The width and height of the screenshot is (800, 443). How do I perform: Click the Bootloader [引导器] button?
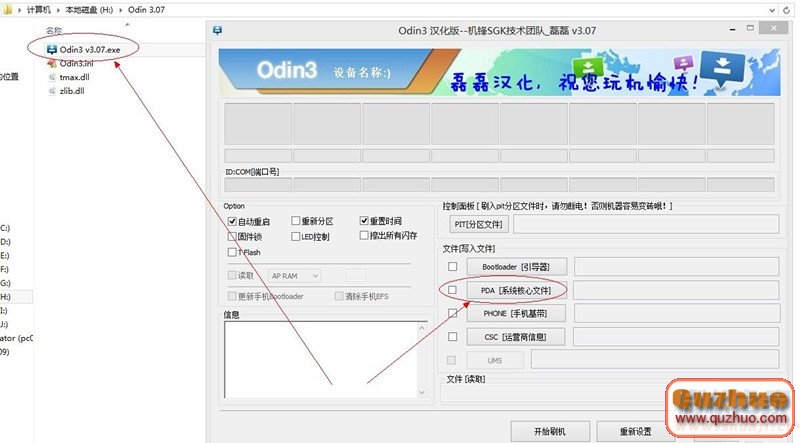pyautogui.click(x=516, y=267)
